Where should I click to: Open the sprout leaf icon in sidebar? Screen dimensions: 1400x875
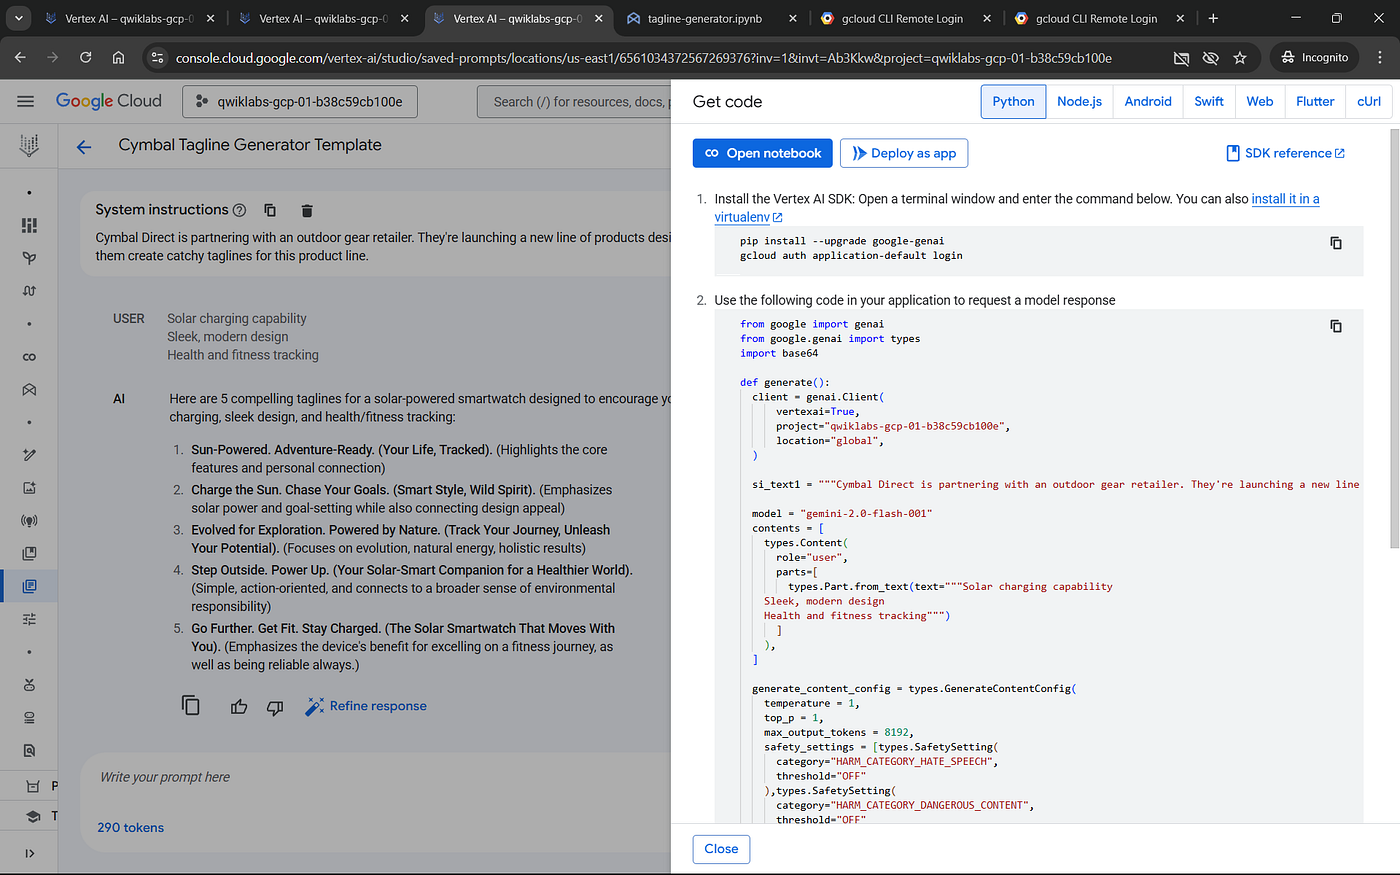29,258
